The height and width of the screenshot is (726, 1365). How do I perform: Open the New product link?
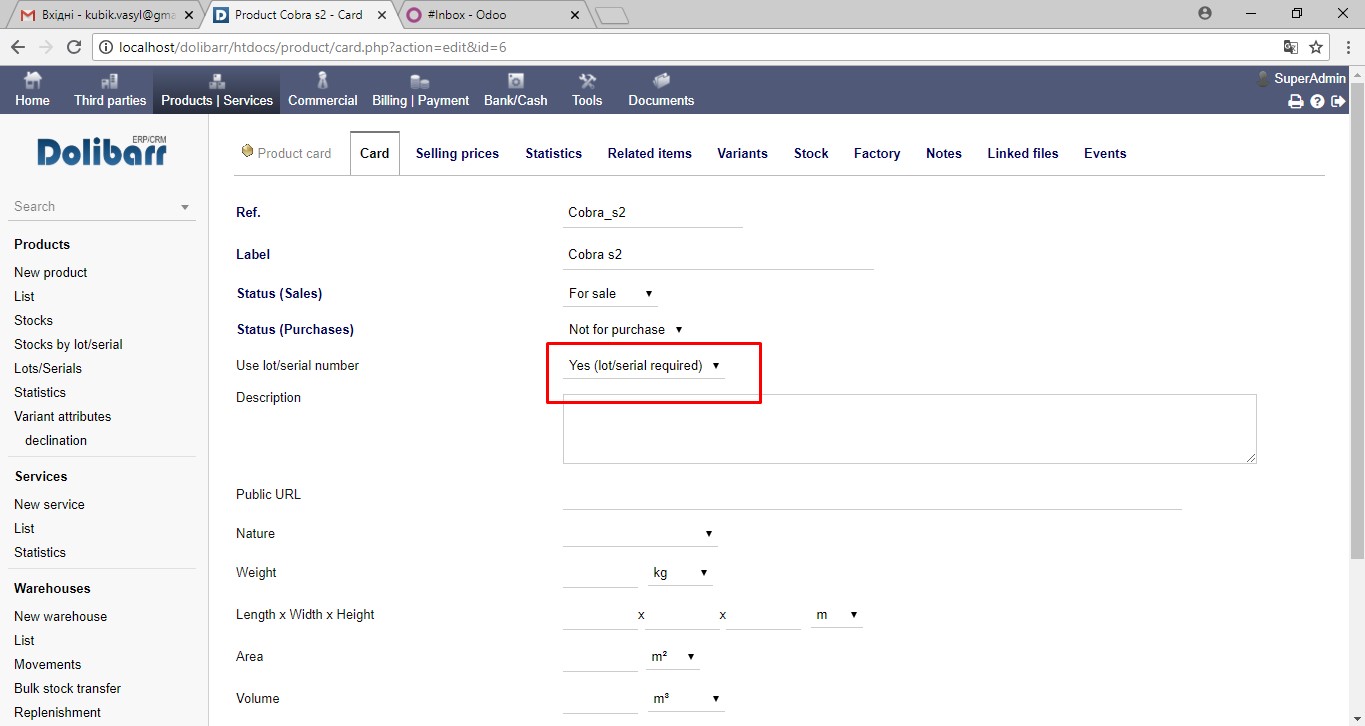pos(50,272)
